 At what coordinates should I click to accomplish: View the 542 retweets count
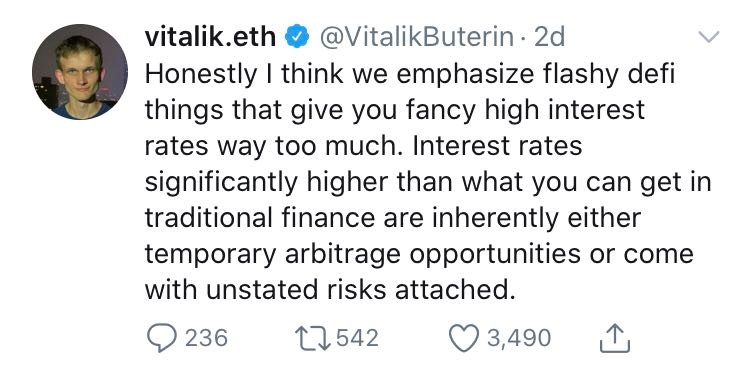pos(358,338)
